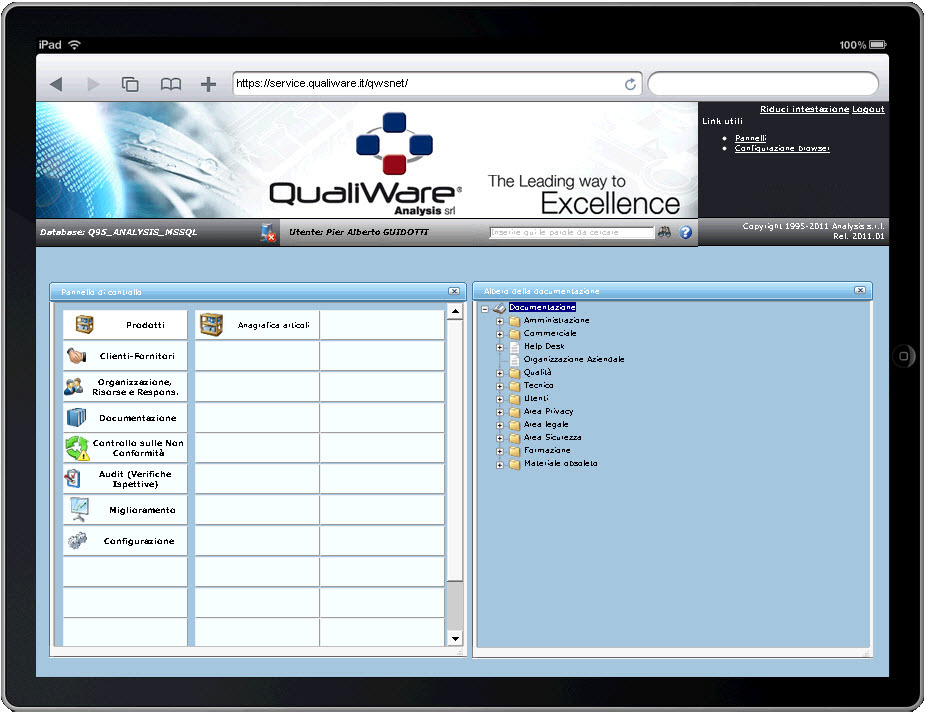Click the Anagrafica articoli shelf icon

(211, 325)
